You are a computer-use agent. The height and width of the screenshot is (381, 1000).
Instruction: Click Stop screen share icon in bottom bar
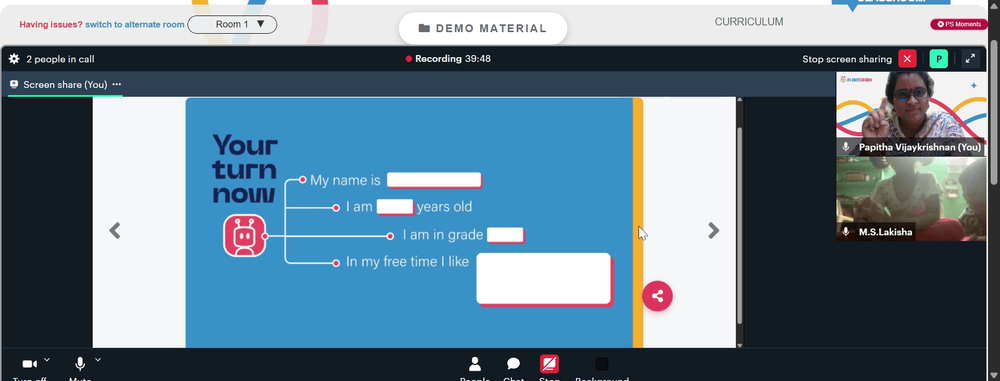click(x=549, y=364)
